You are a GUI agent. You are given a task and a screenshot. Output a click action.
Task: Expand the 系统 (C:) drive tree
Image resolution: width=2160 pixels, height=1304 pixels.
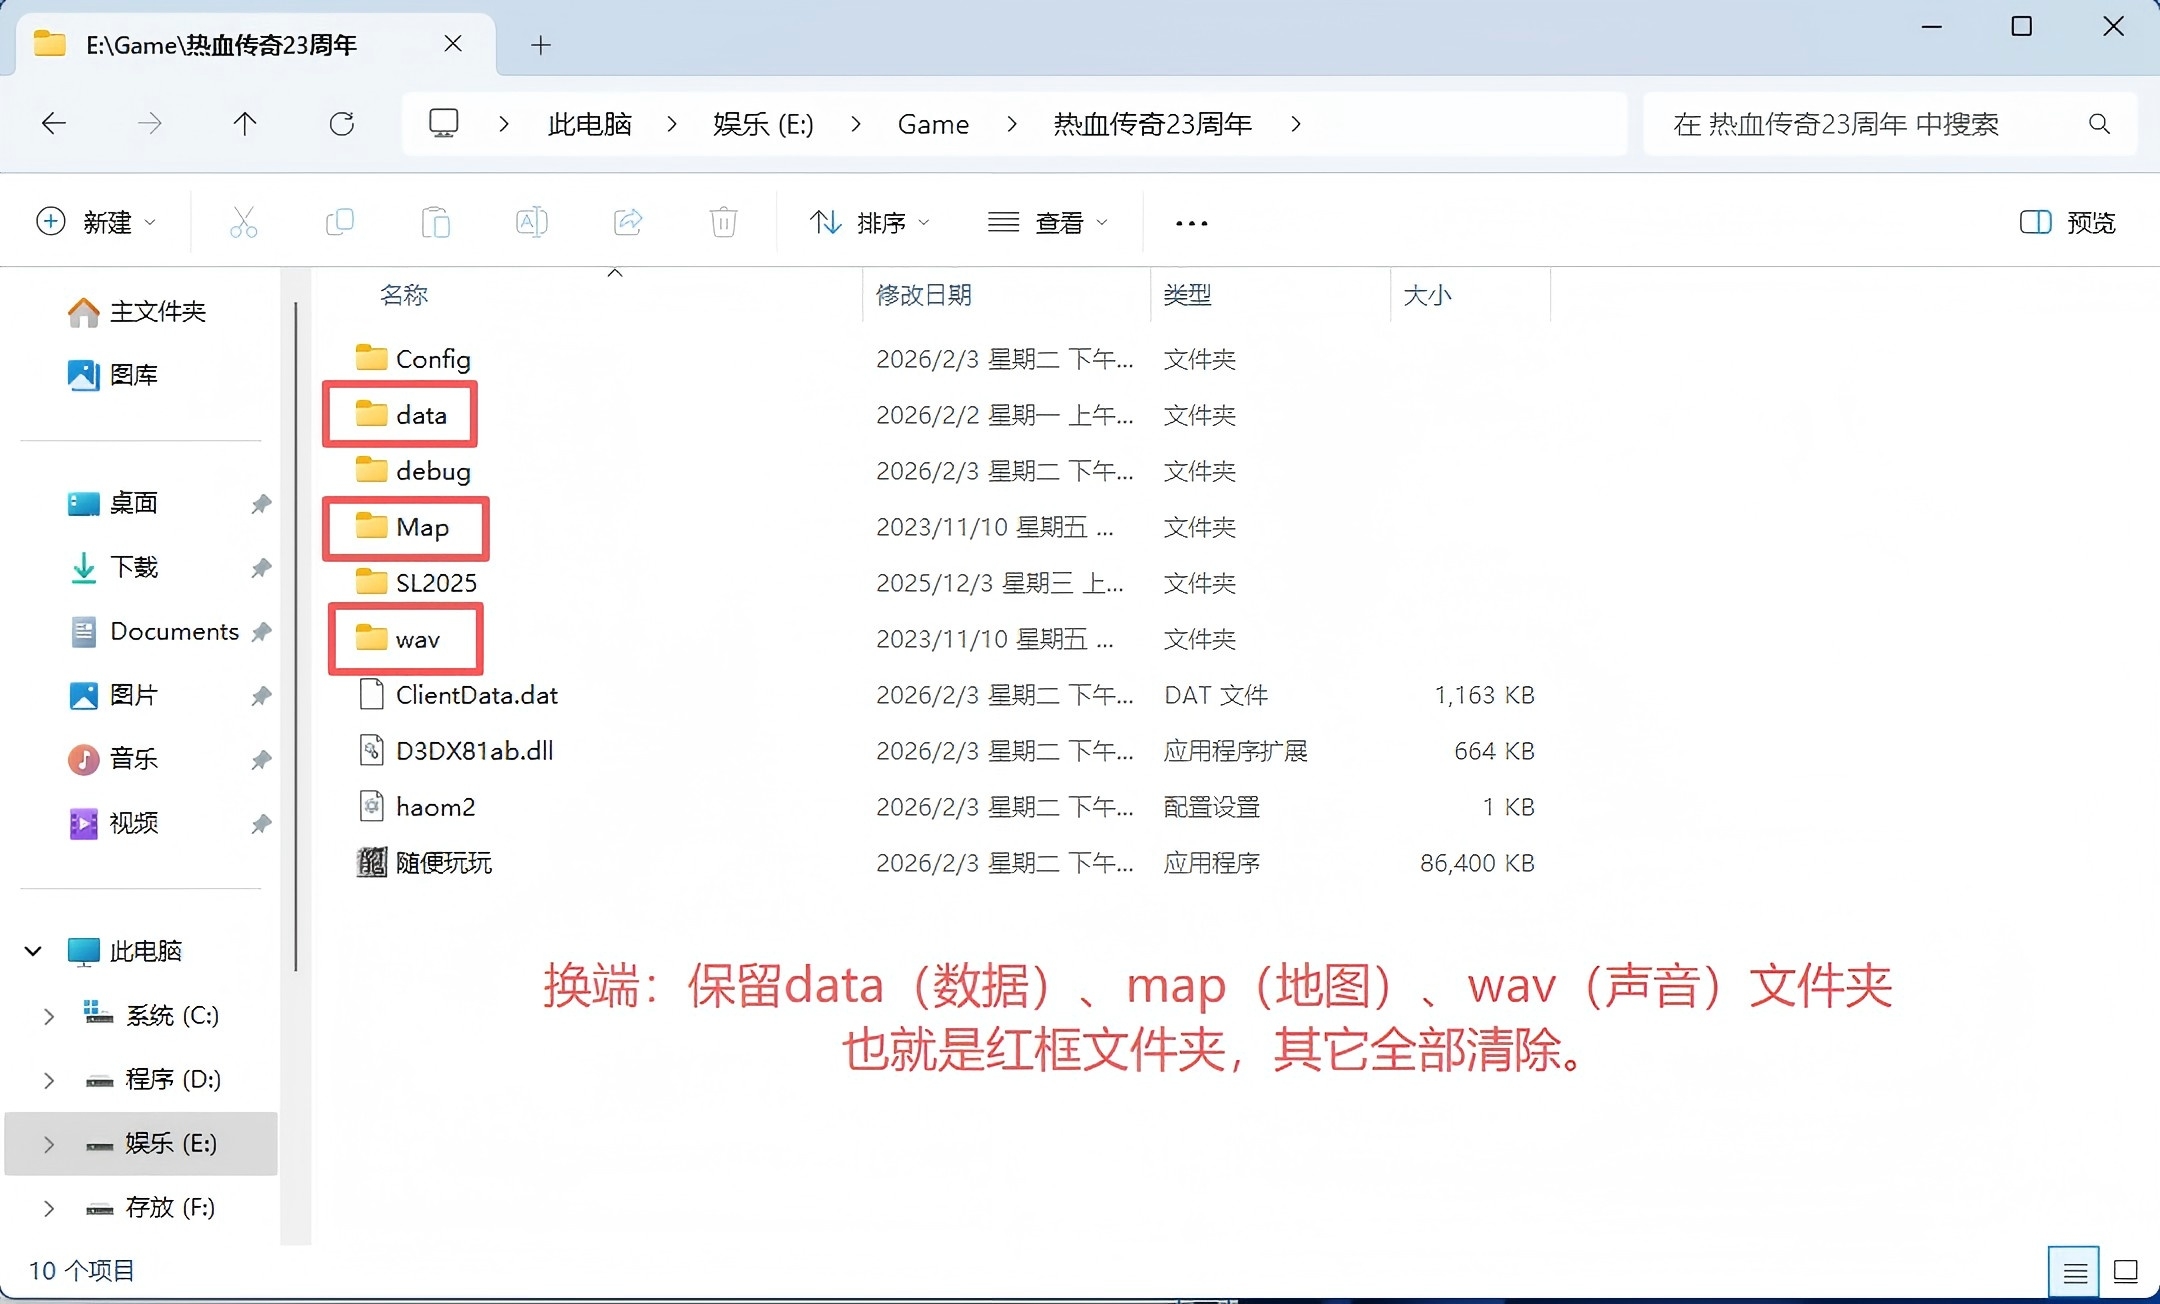pyautogui.click(x=48, y=1016)
